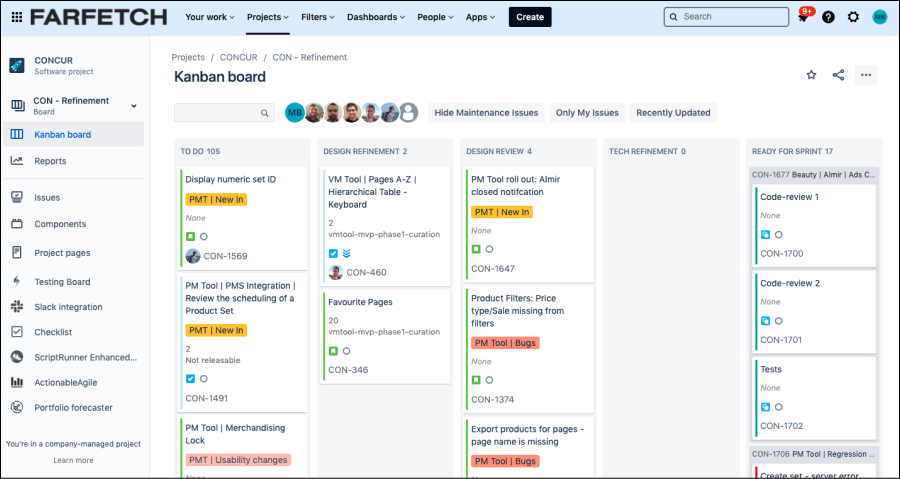Screen dimensions: 900x479
Task: Share the board via share icon
Action: [x=838, y=75]
